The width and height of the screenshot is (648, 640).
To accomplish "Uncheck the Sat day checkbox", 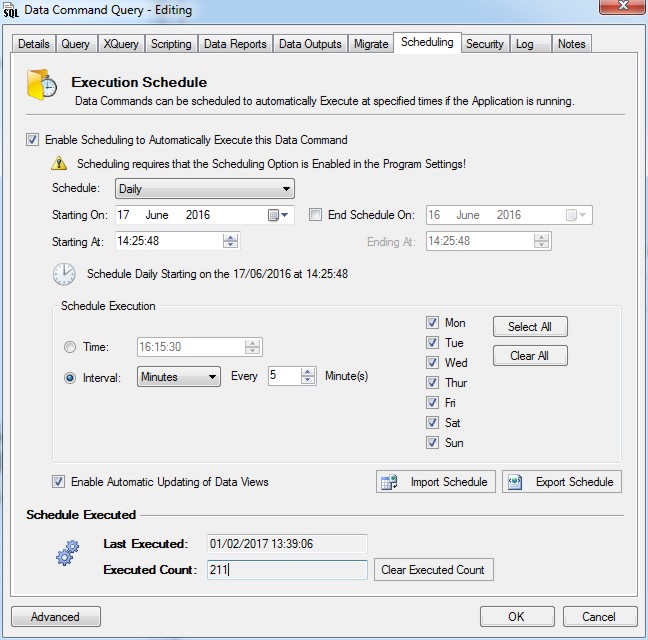I will coord(432,423).
